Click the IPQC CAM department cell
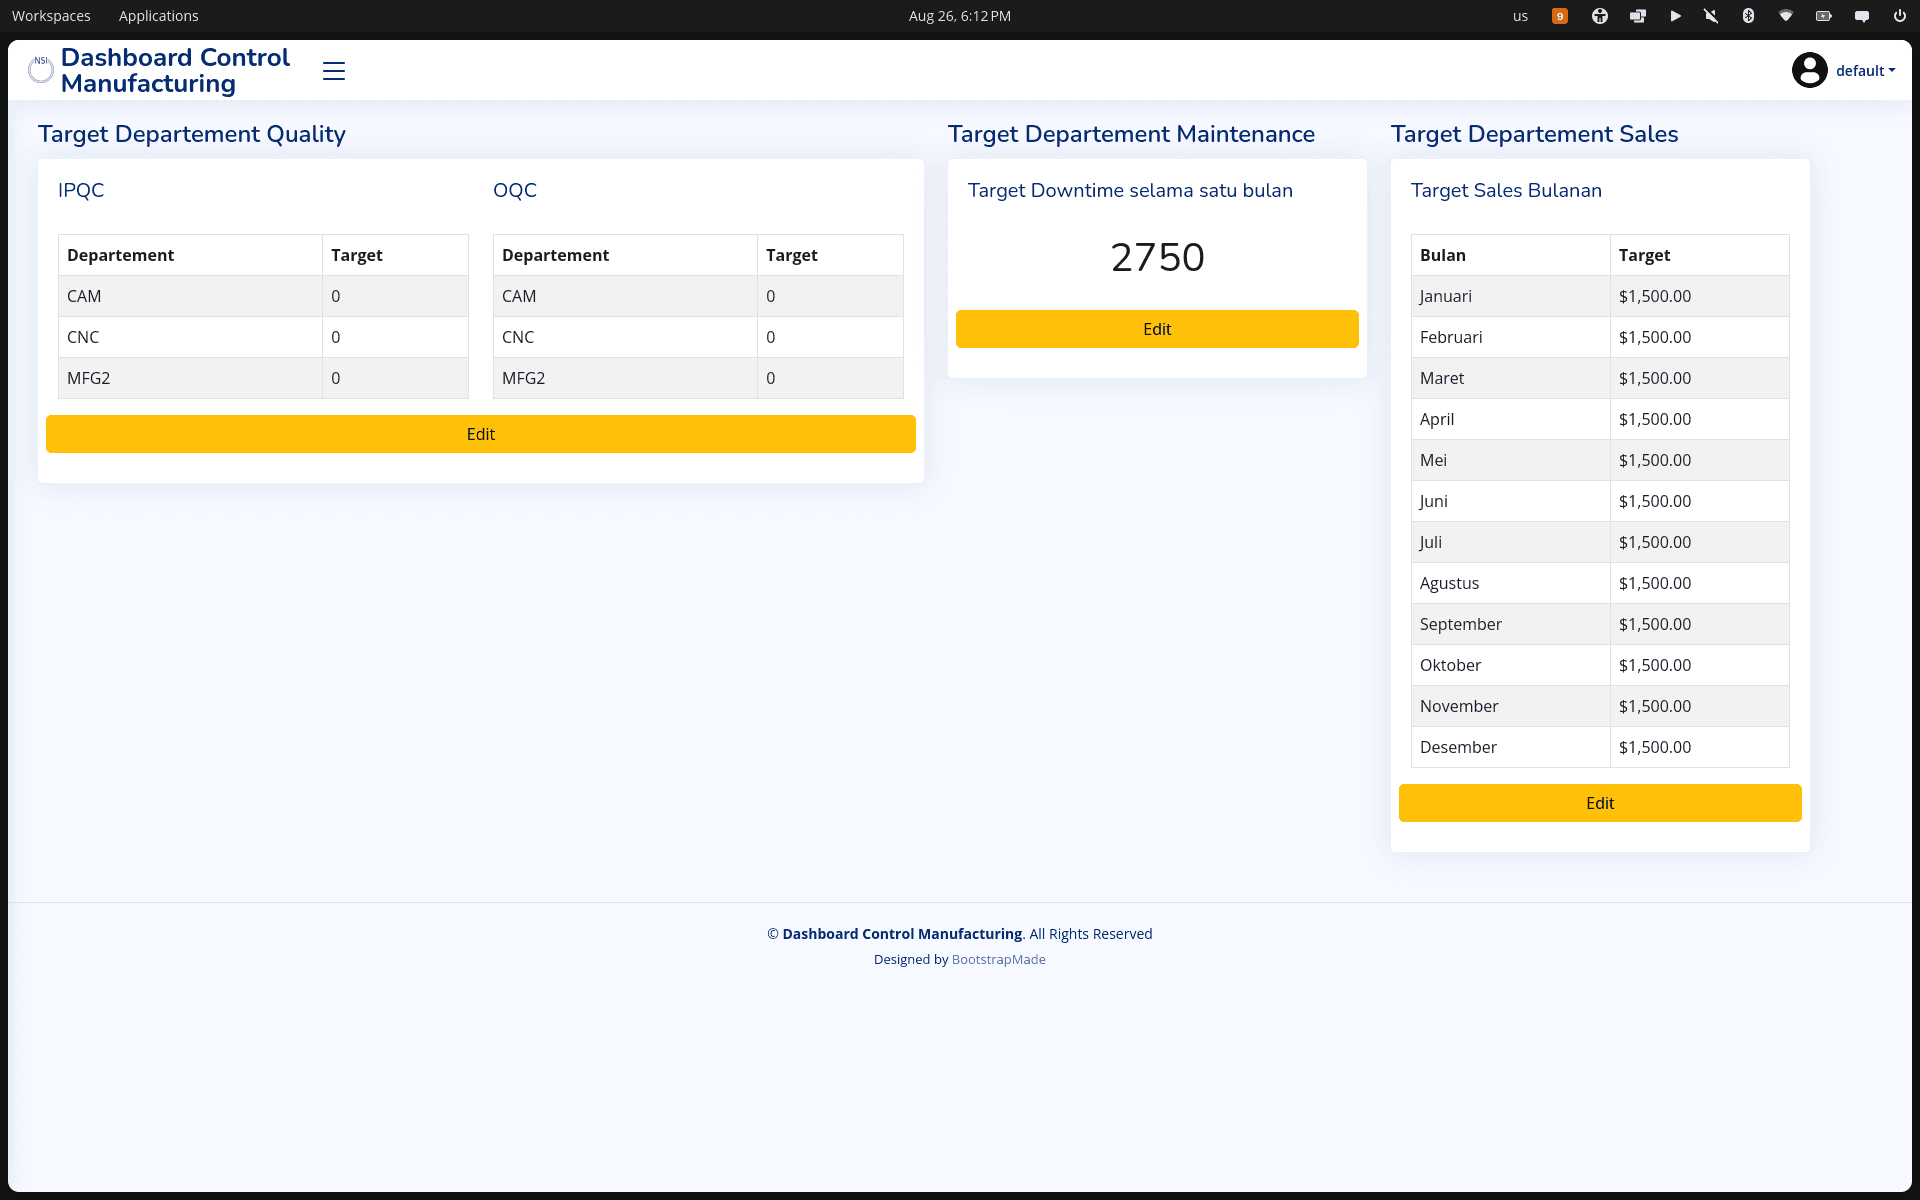Viewport: 1920px width, 1200px height. pyautogui.click(x=190, y=296)
